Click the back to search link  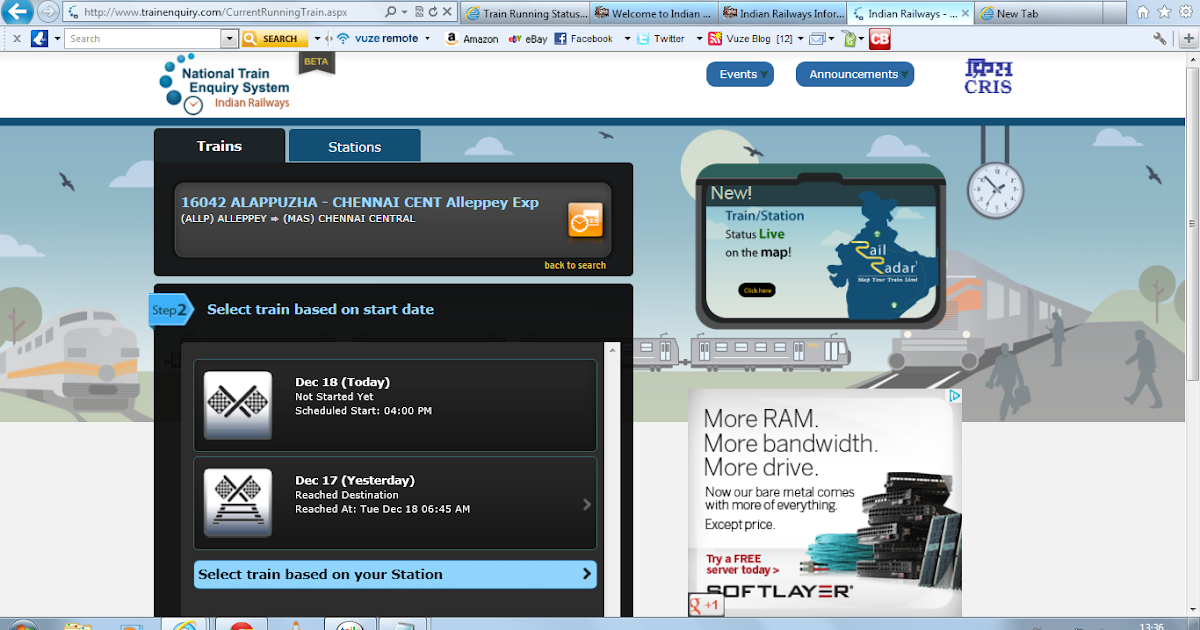[575, 264]
